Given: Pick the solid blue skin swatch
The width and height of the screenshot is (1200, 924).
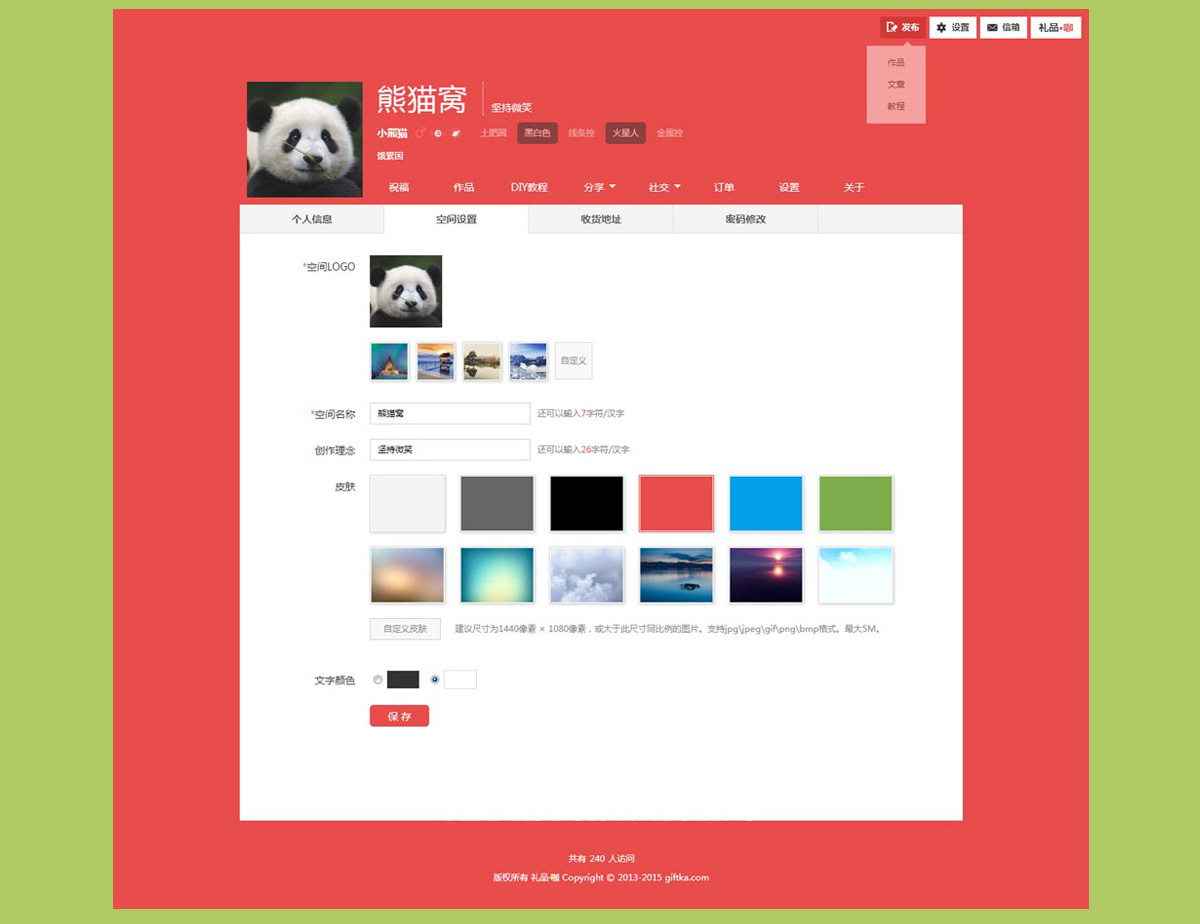Looking at the screenshot, I should pyautogui.click(x=766, y=503).
